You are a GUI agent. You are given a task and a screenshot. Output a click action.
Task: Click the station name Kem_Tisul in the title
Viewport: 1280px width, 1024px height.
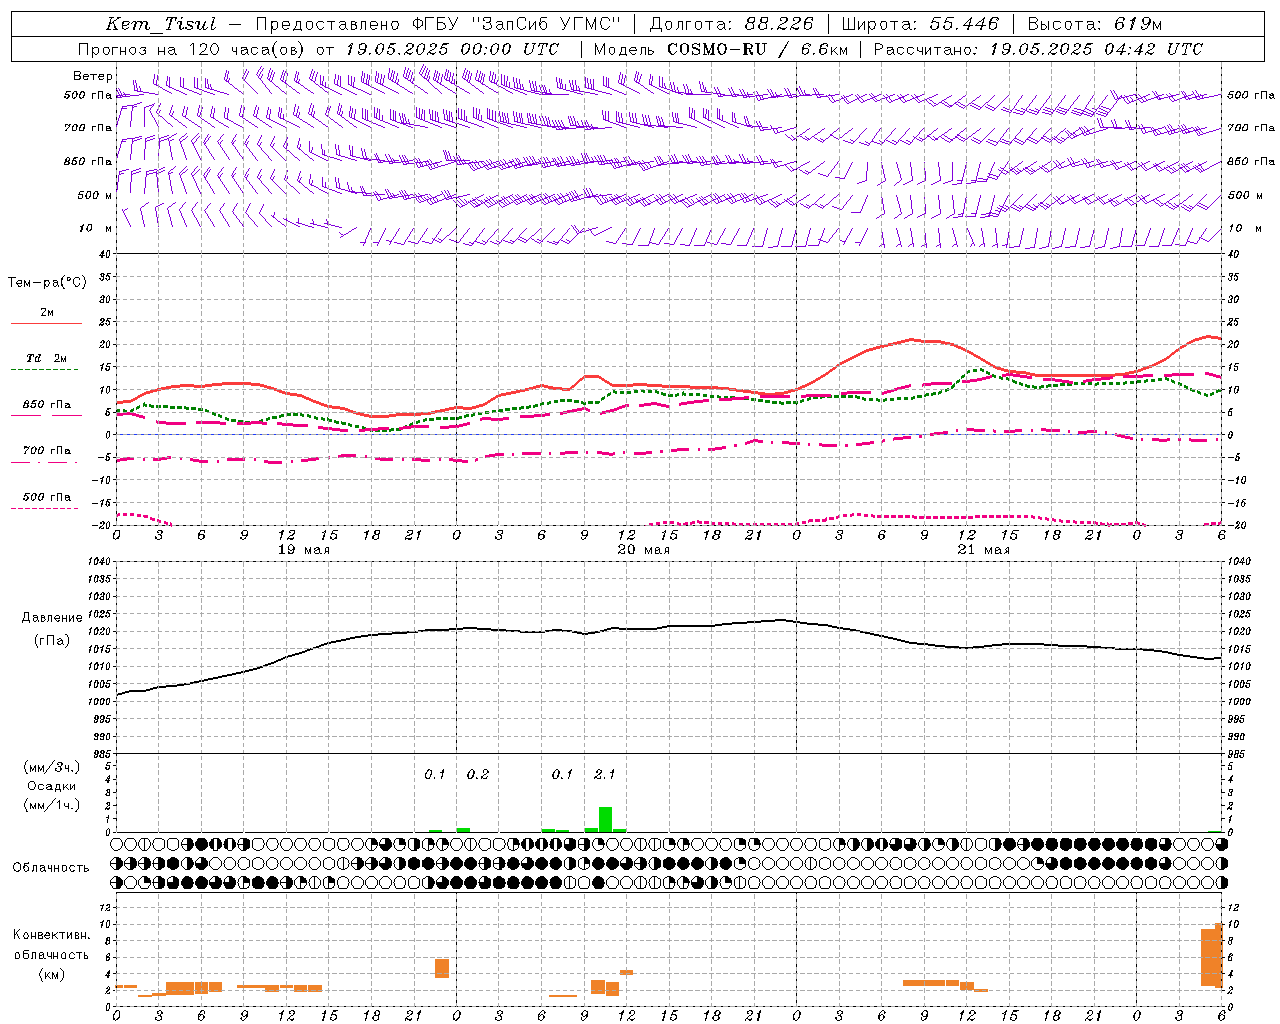point(161,24)
